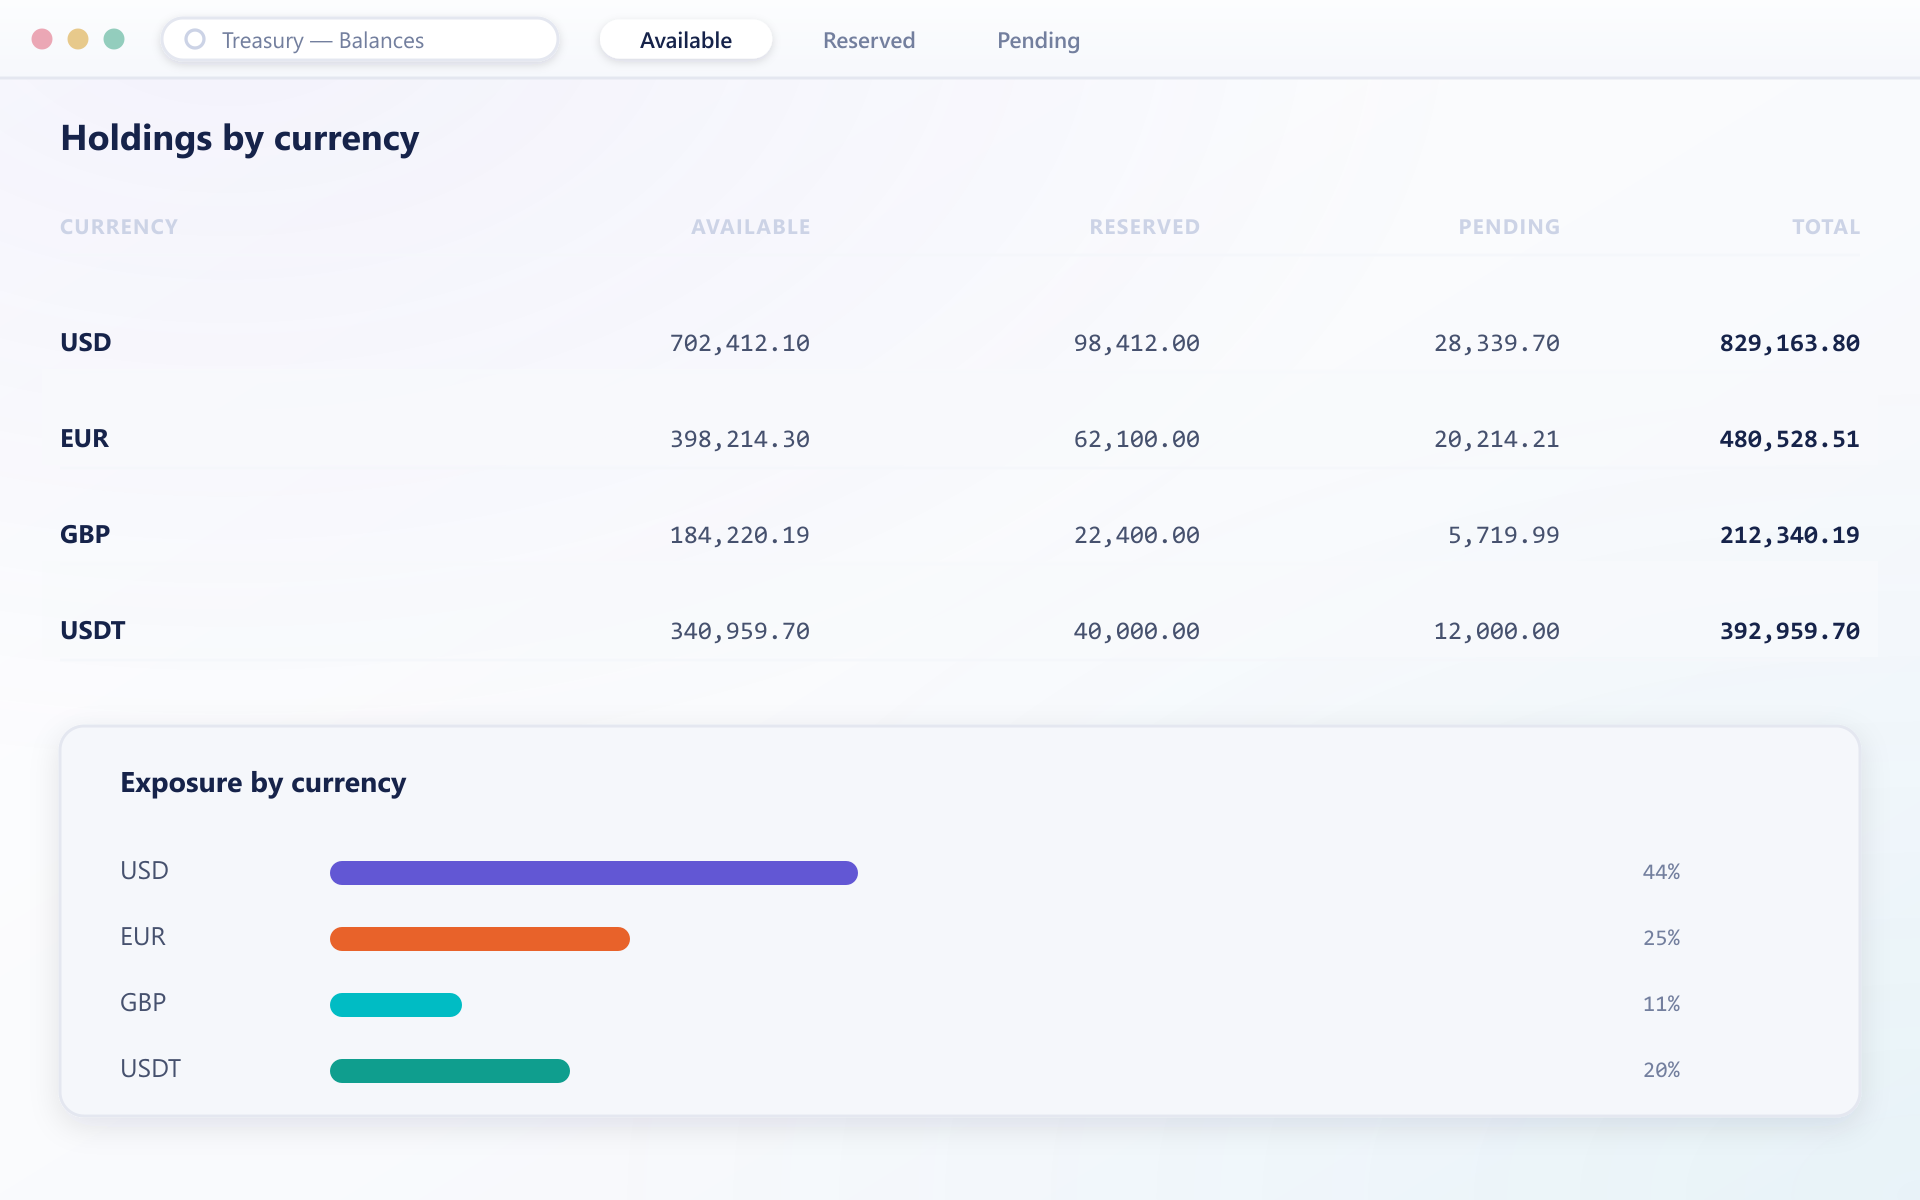The width and height of the screenshot is (1920, 1200).
Task: Select the Pending tab
Action: [x=1038, y=40]
